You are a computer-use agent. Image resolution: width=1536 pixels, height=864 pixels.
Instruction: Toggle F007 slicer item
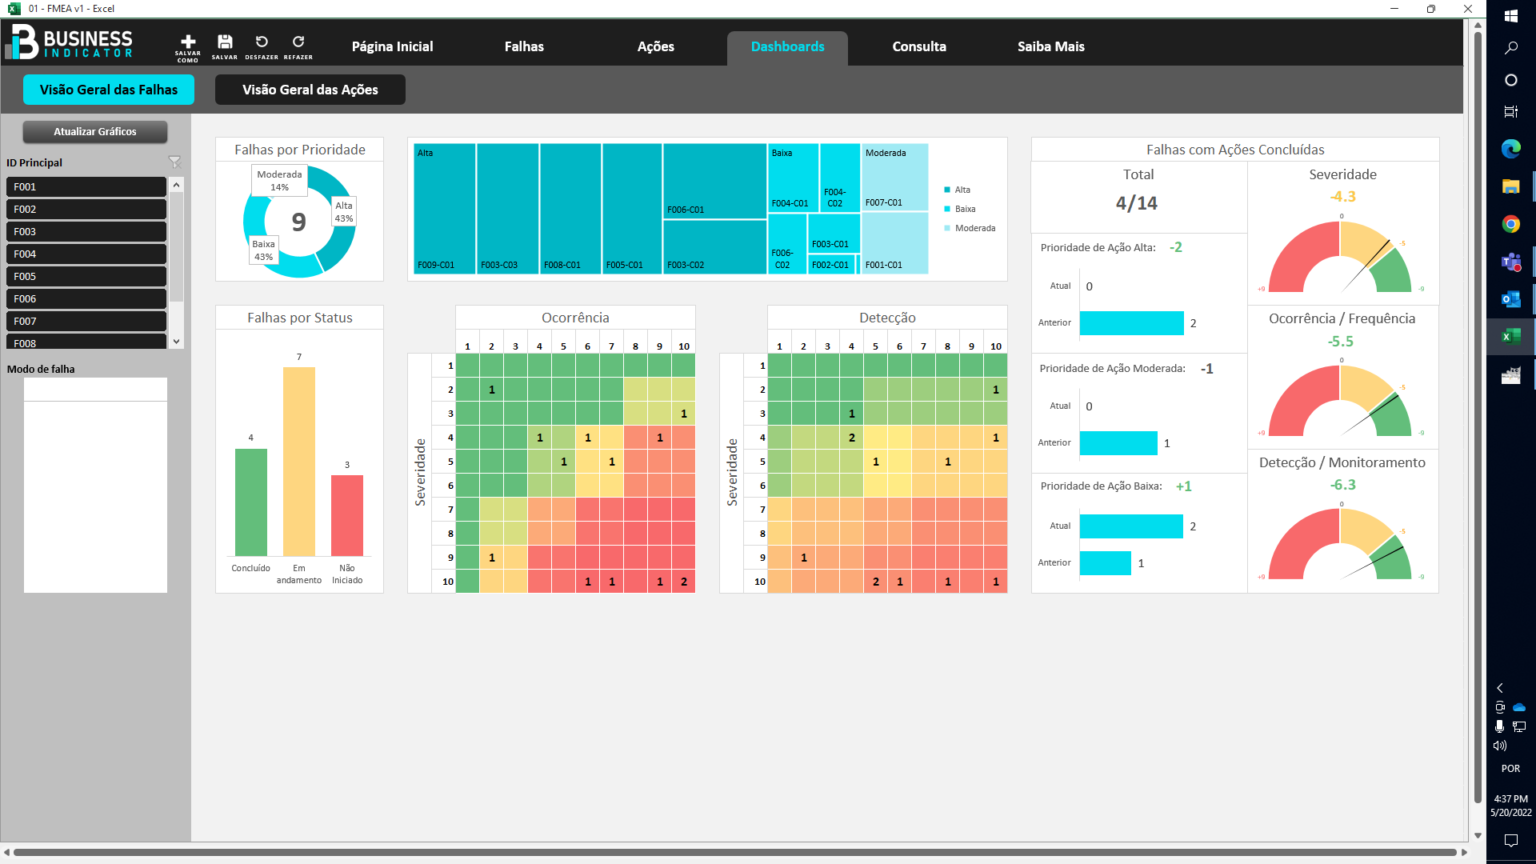coord(86,321)
